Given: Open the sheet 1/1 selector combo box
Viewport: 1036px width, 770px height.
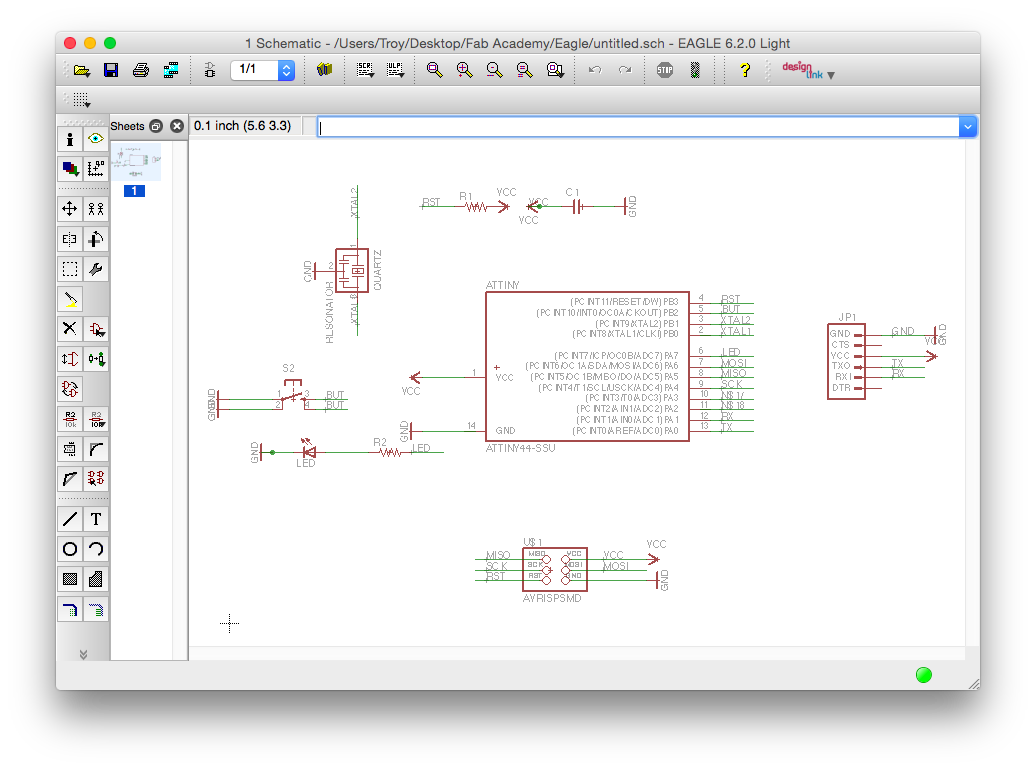Looking at the screenshot, I should click(262, 69).
